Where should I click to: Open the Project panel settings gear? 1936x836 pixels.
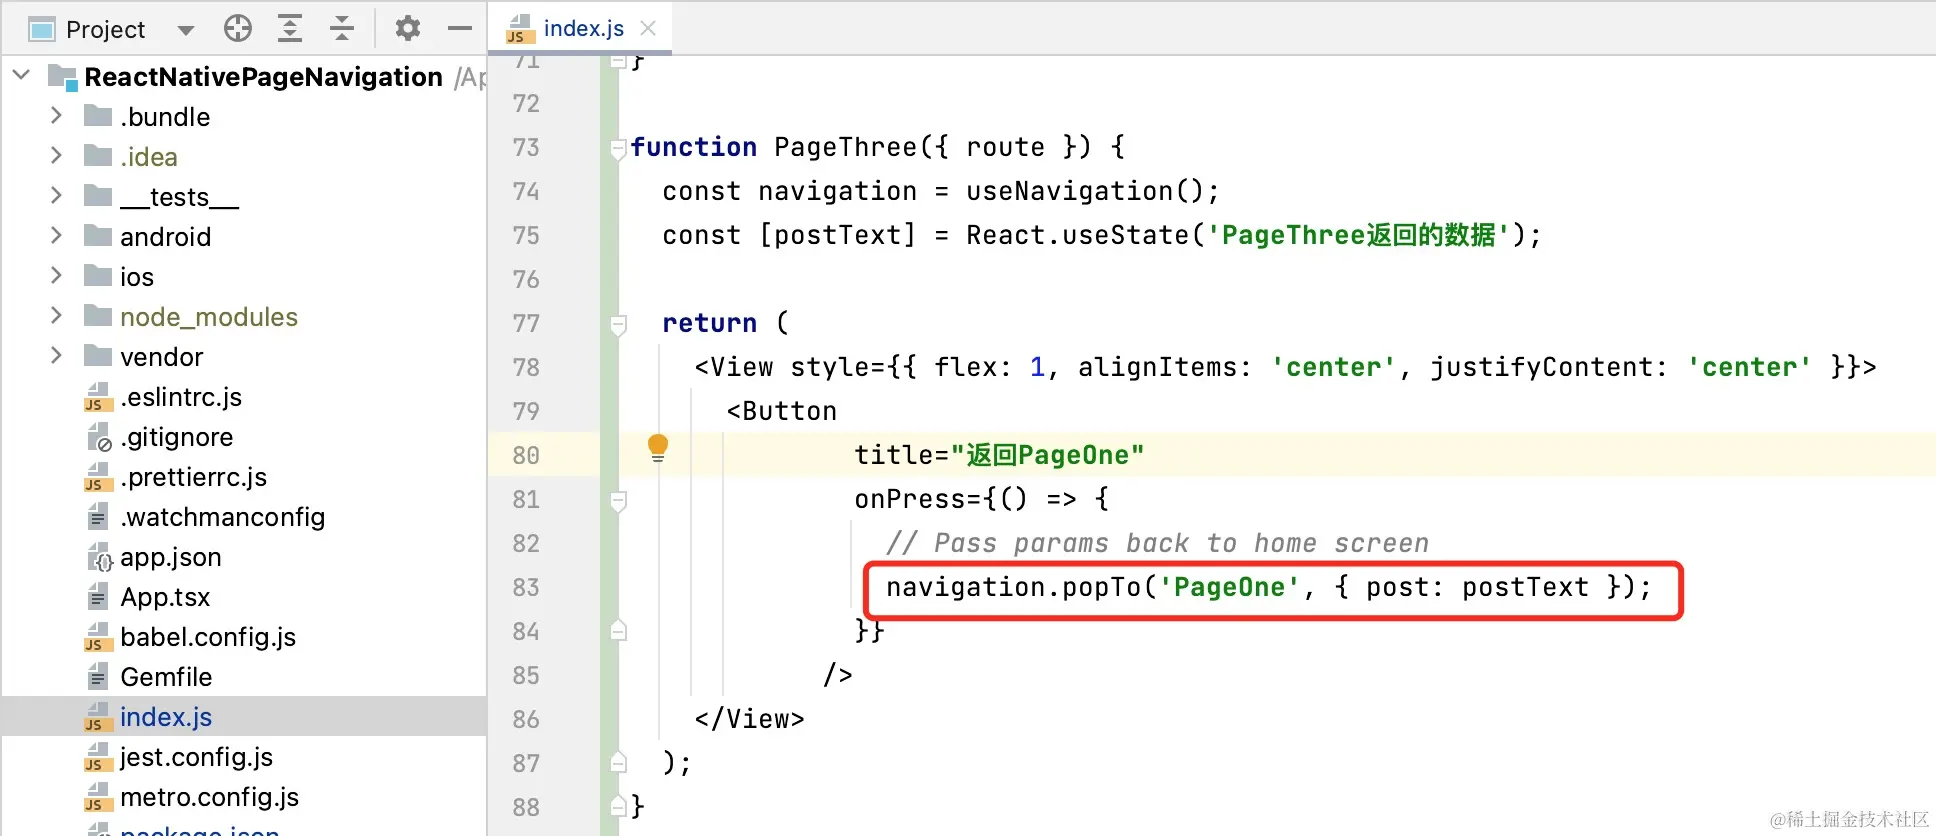click(x=407, y=28)
